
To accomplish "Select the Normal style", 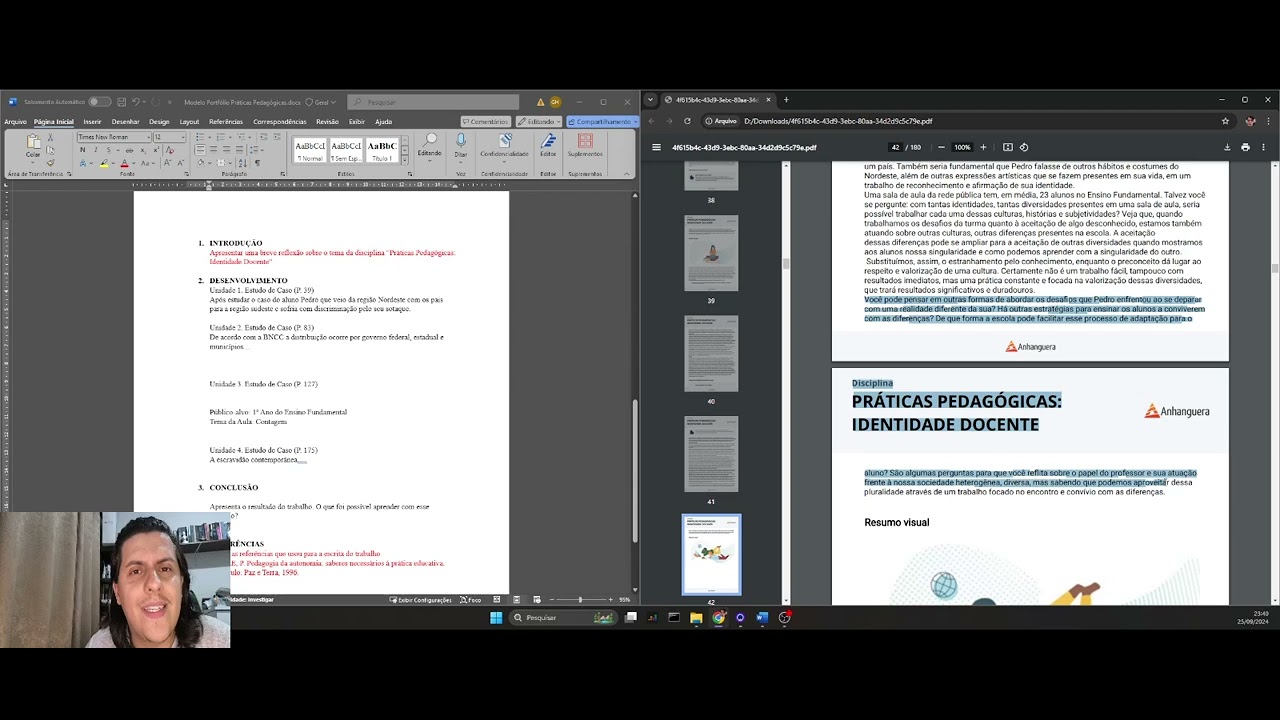I will click(310, 150).
